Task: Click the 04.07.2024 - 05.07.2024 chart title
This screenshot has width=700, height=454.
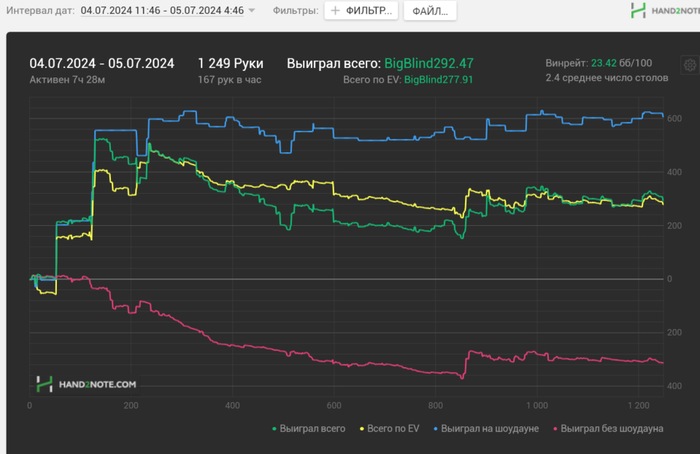Action: pyautogui.click(x=102, y=63)
